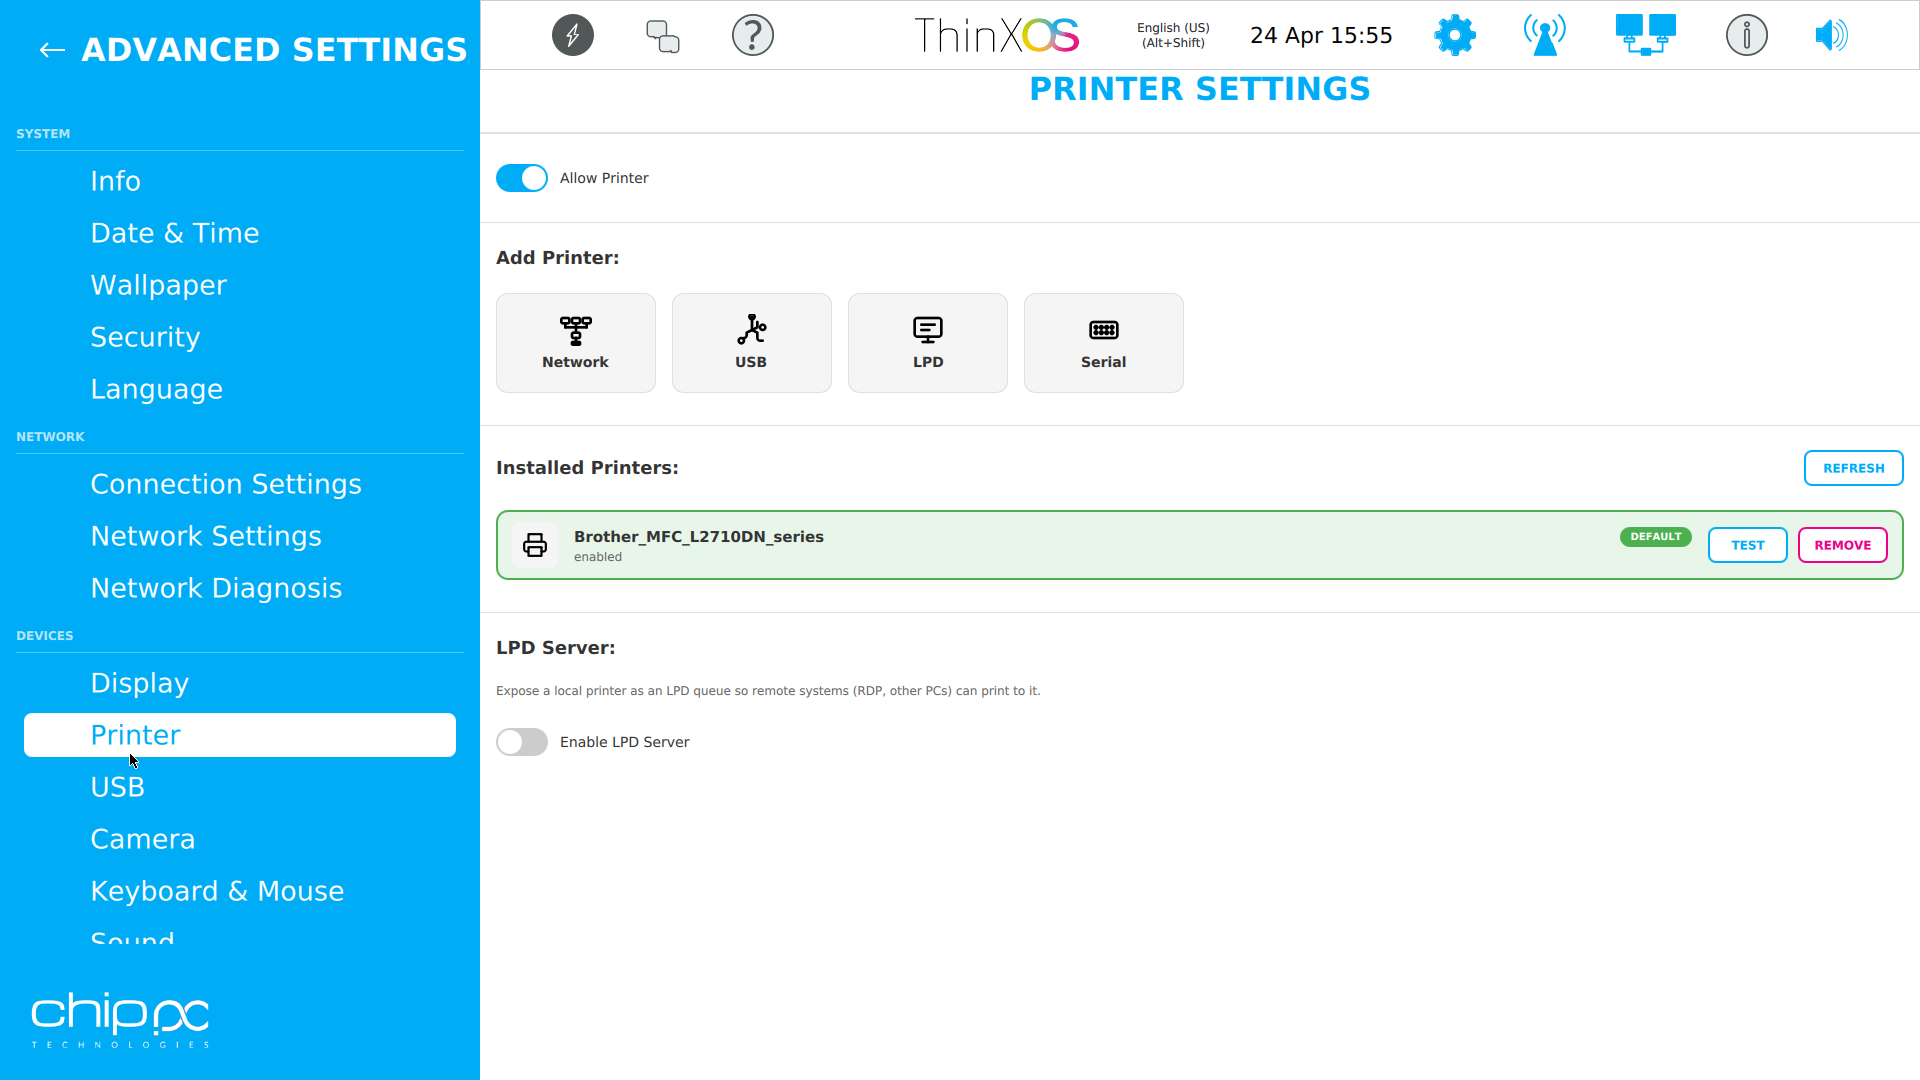Open the screen clone icon next to power
Viewport: 1920px width, 1080px height.
[662, 35]
